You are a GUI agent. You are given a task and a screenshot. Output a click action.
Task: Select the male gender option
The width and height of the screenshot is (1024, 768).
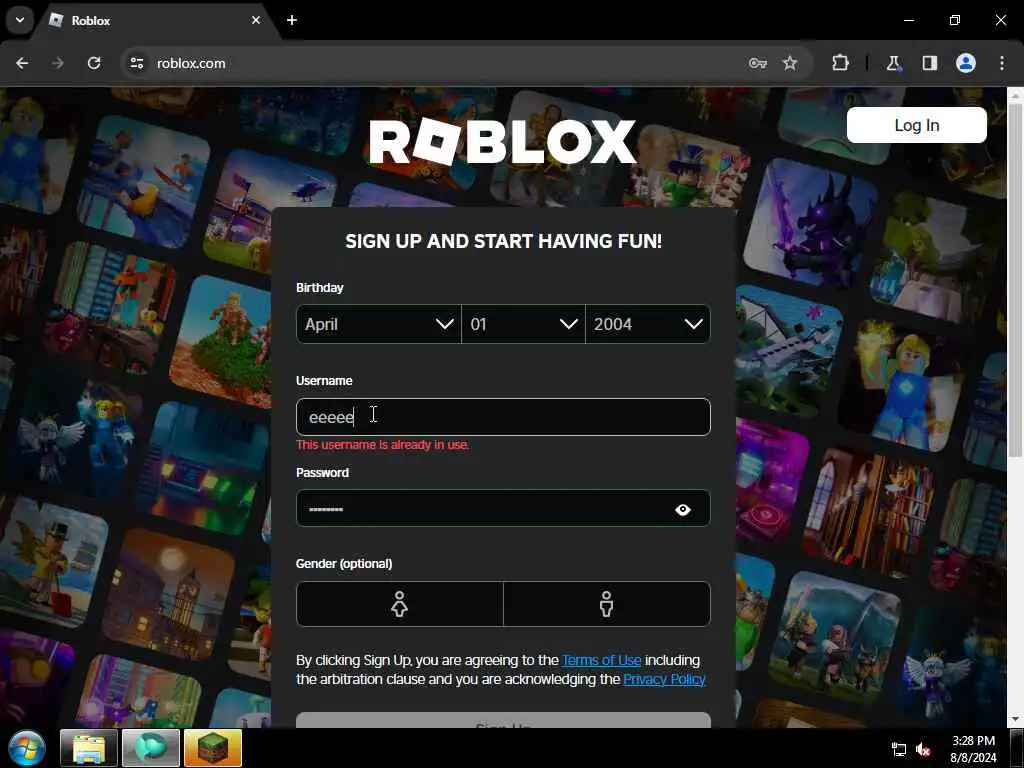[x=607, y=604]
